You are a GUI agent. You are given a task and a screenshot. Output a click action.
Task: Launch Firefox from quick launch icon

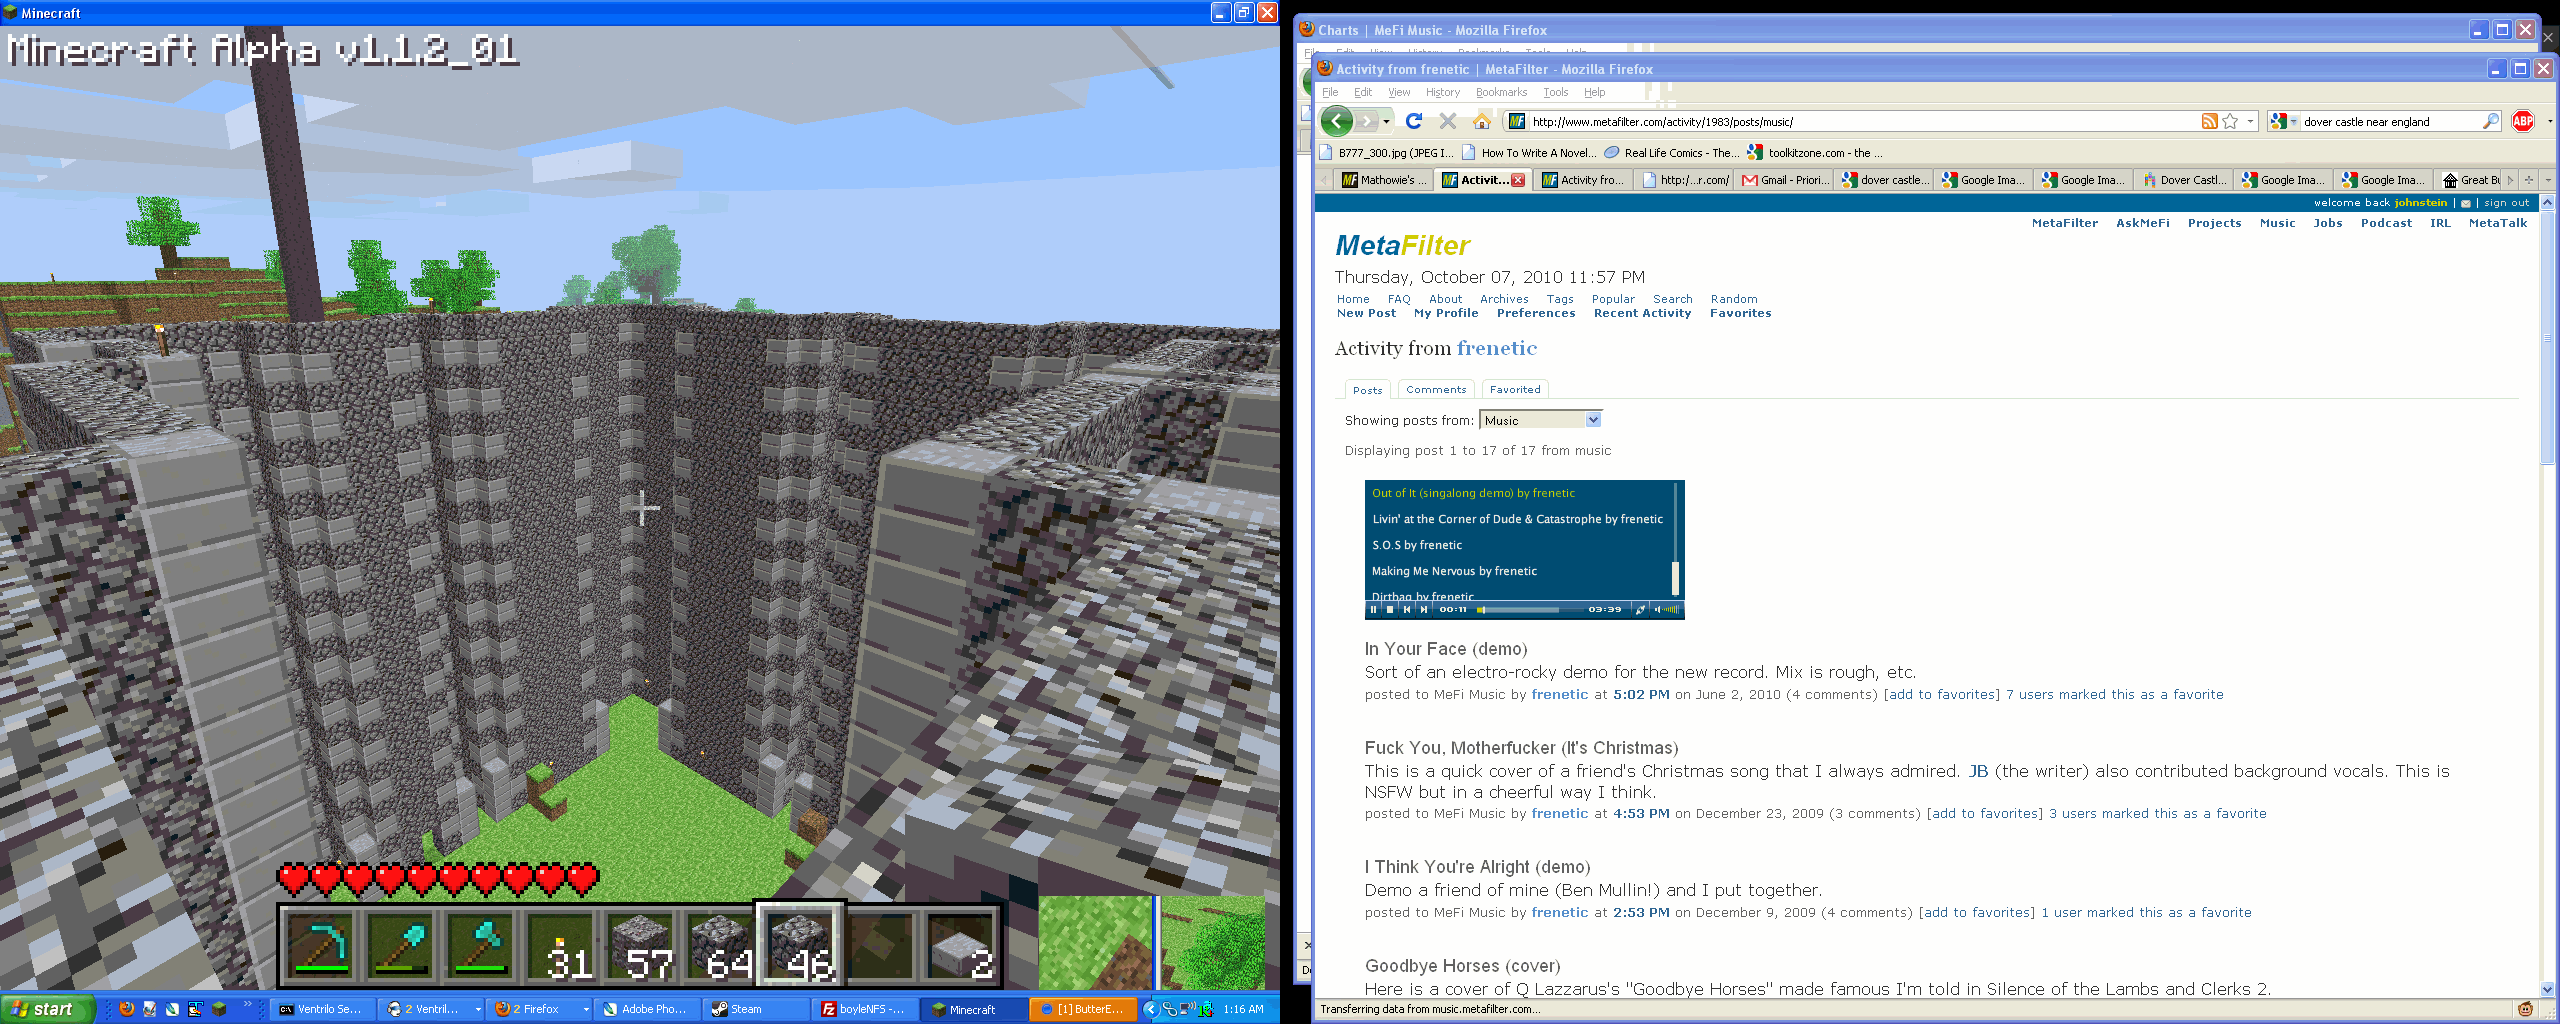[x=126, y=1009]
